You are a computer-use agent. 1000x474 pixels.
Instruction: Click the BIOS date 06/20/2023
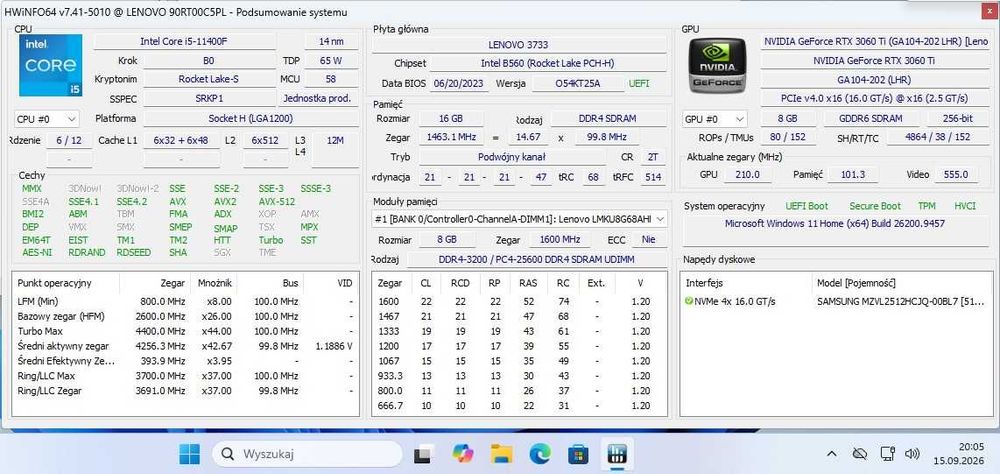tap(459, 84)
